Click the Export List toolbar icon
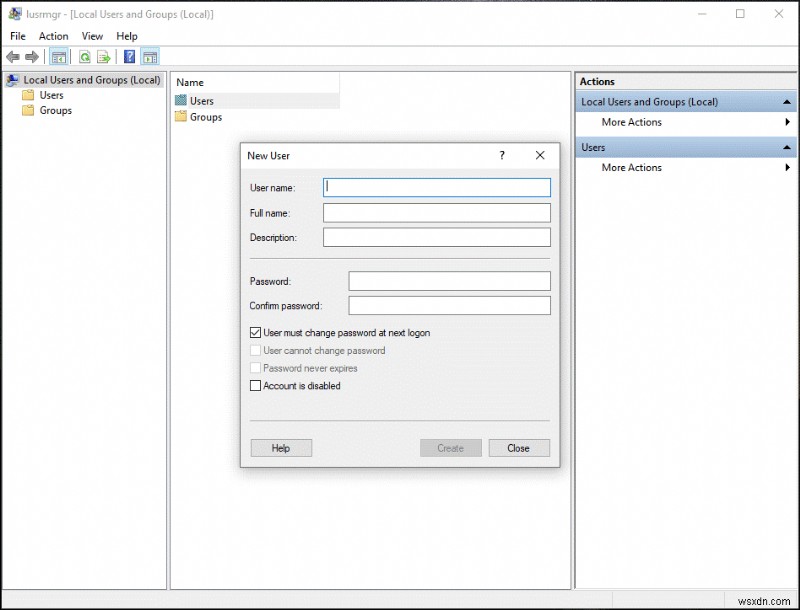 tap(104, 57)
